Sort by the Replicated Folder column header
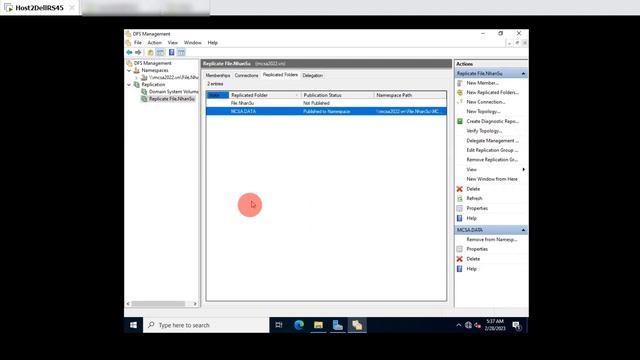Screen dimensions: 640x360 (264, 95)
